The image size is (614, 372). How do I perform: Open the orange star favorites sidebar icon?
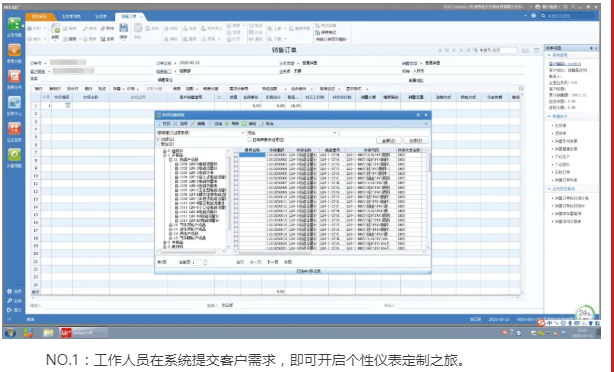click(14, 50)
